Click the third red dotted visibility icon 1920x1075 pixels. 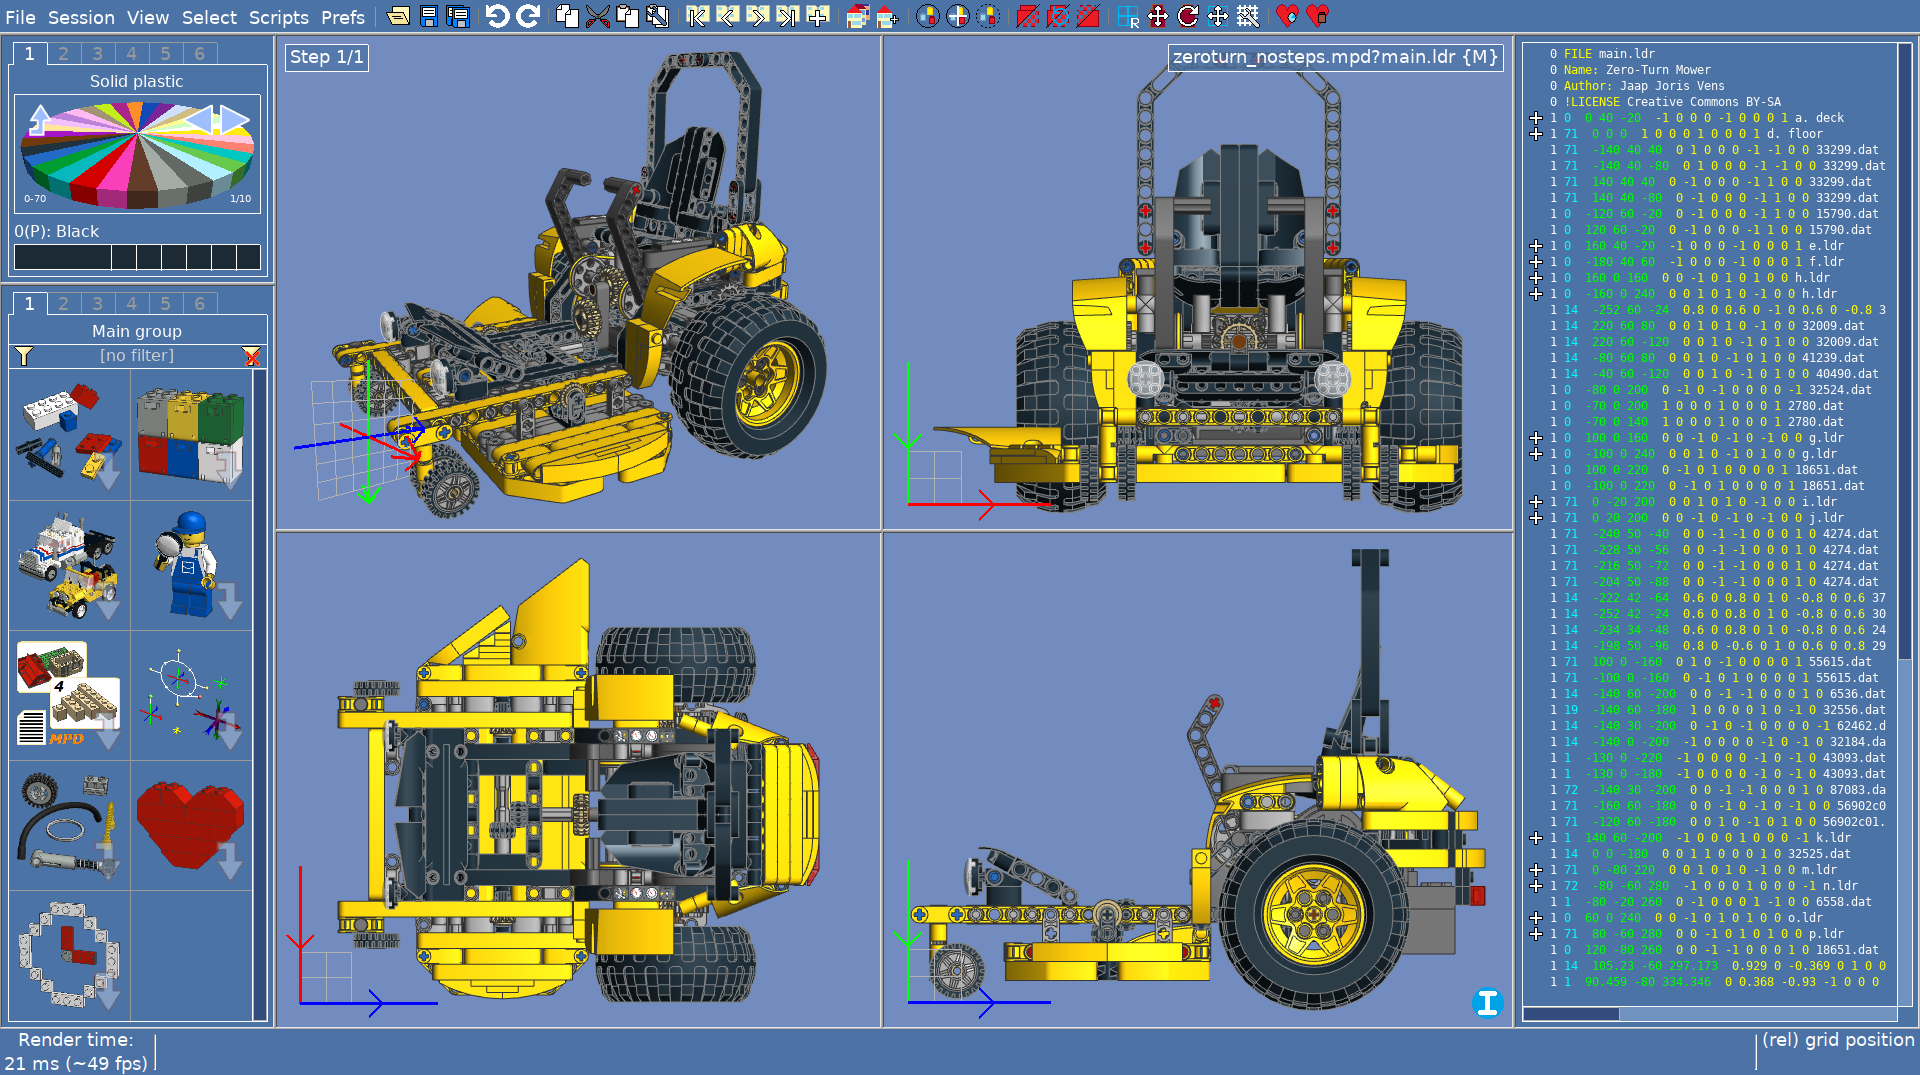[1088, 16]
